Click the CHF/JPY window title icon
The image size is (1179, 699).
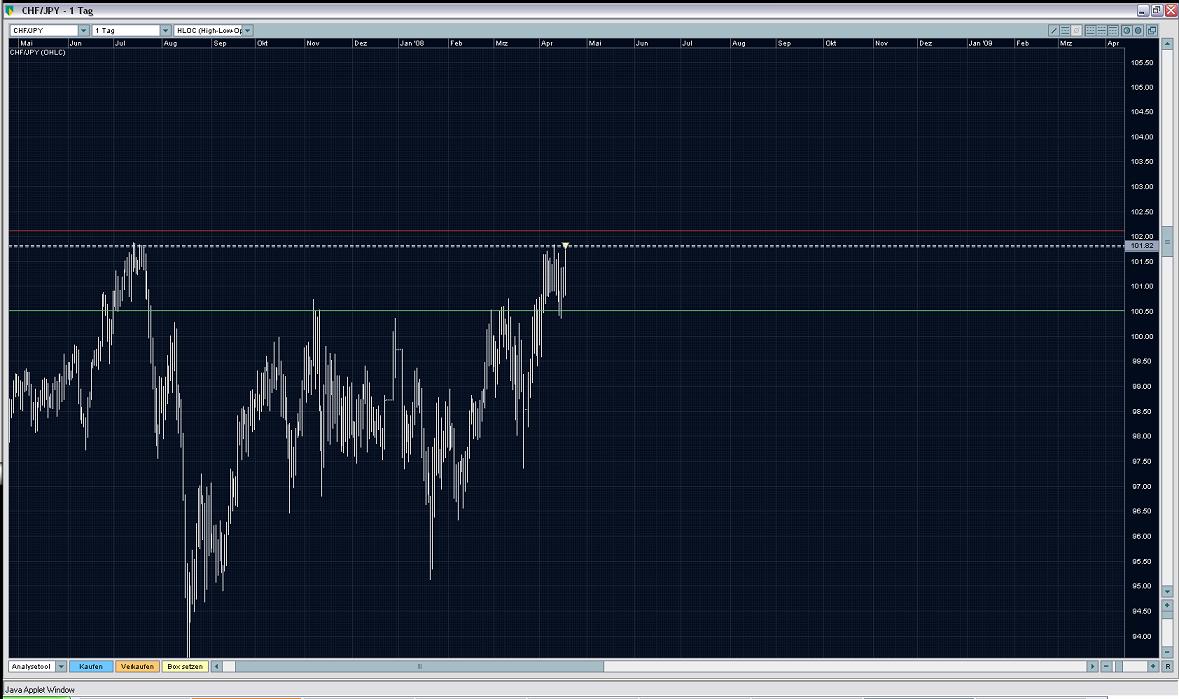(10, 11)
